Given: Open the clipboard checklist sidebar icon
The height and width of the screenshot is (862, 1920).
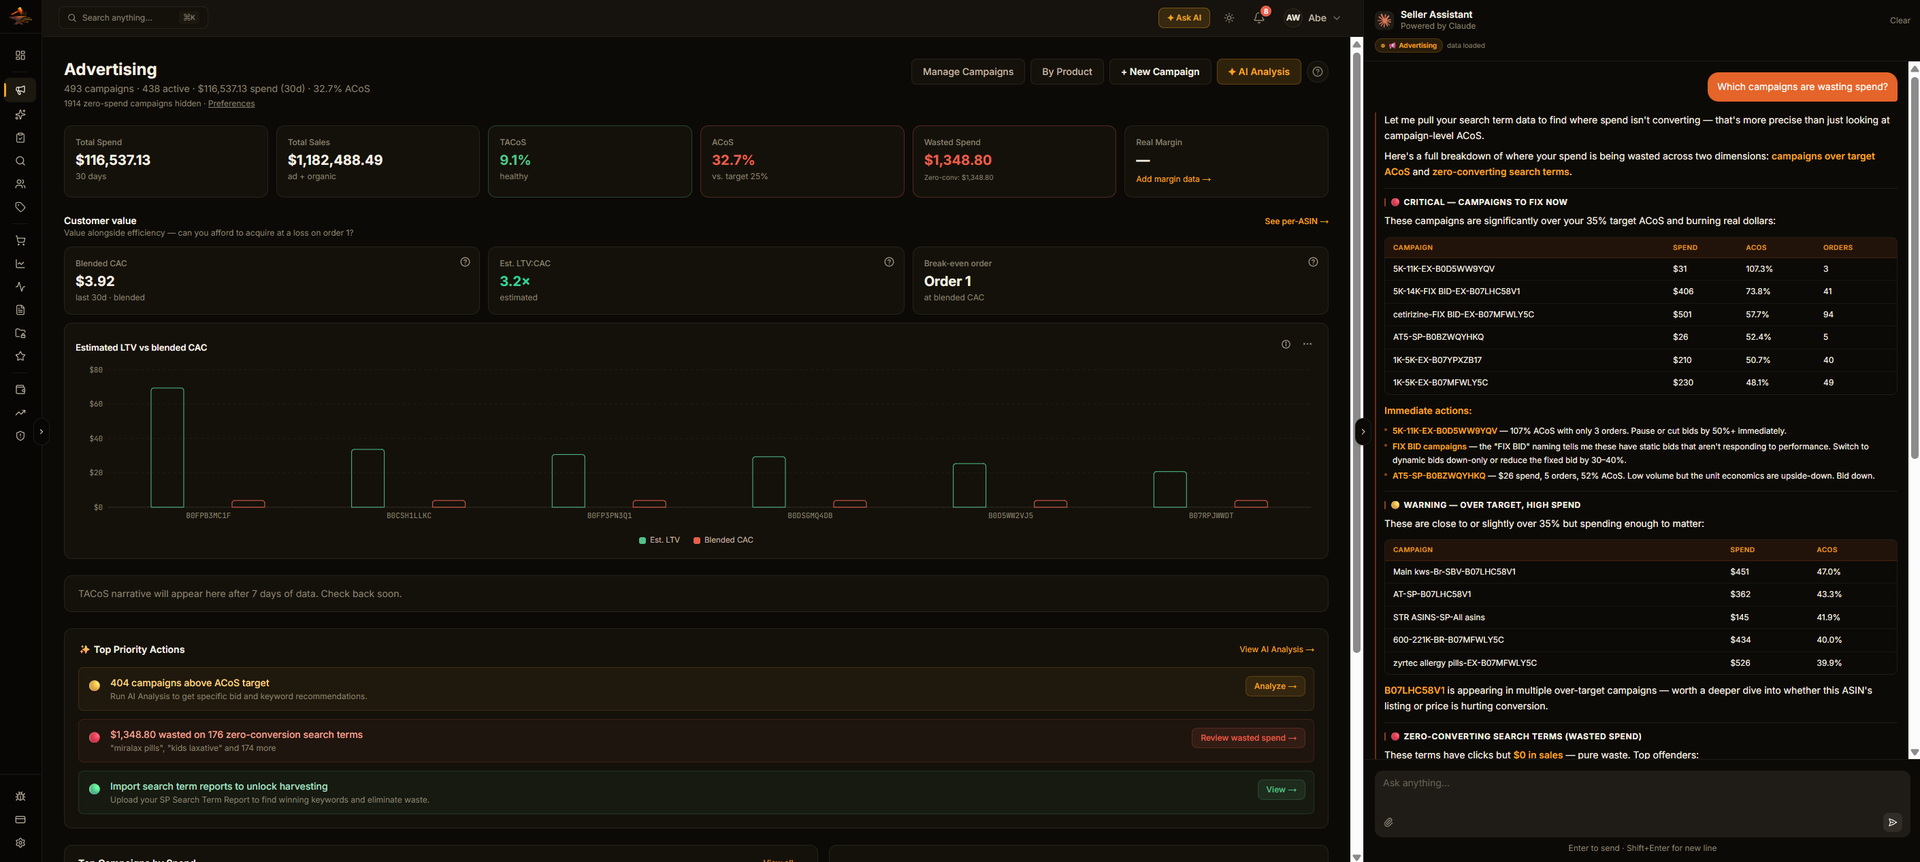Looking at the screenshot, I should (20, 138).
